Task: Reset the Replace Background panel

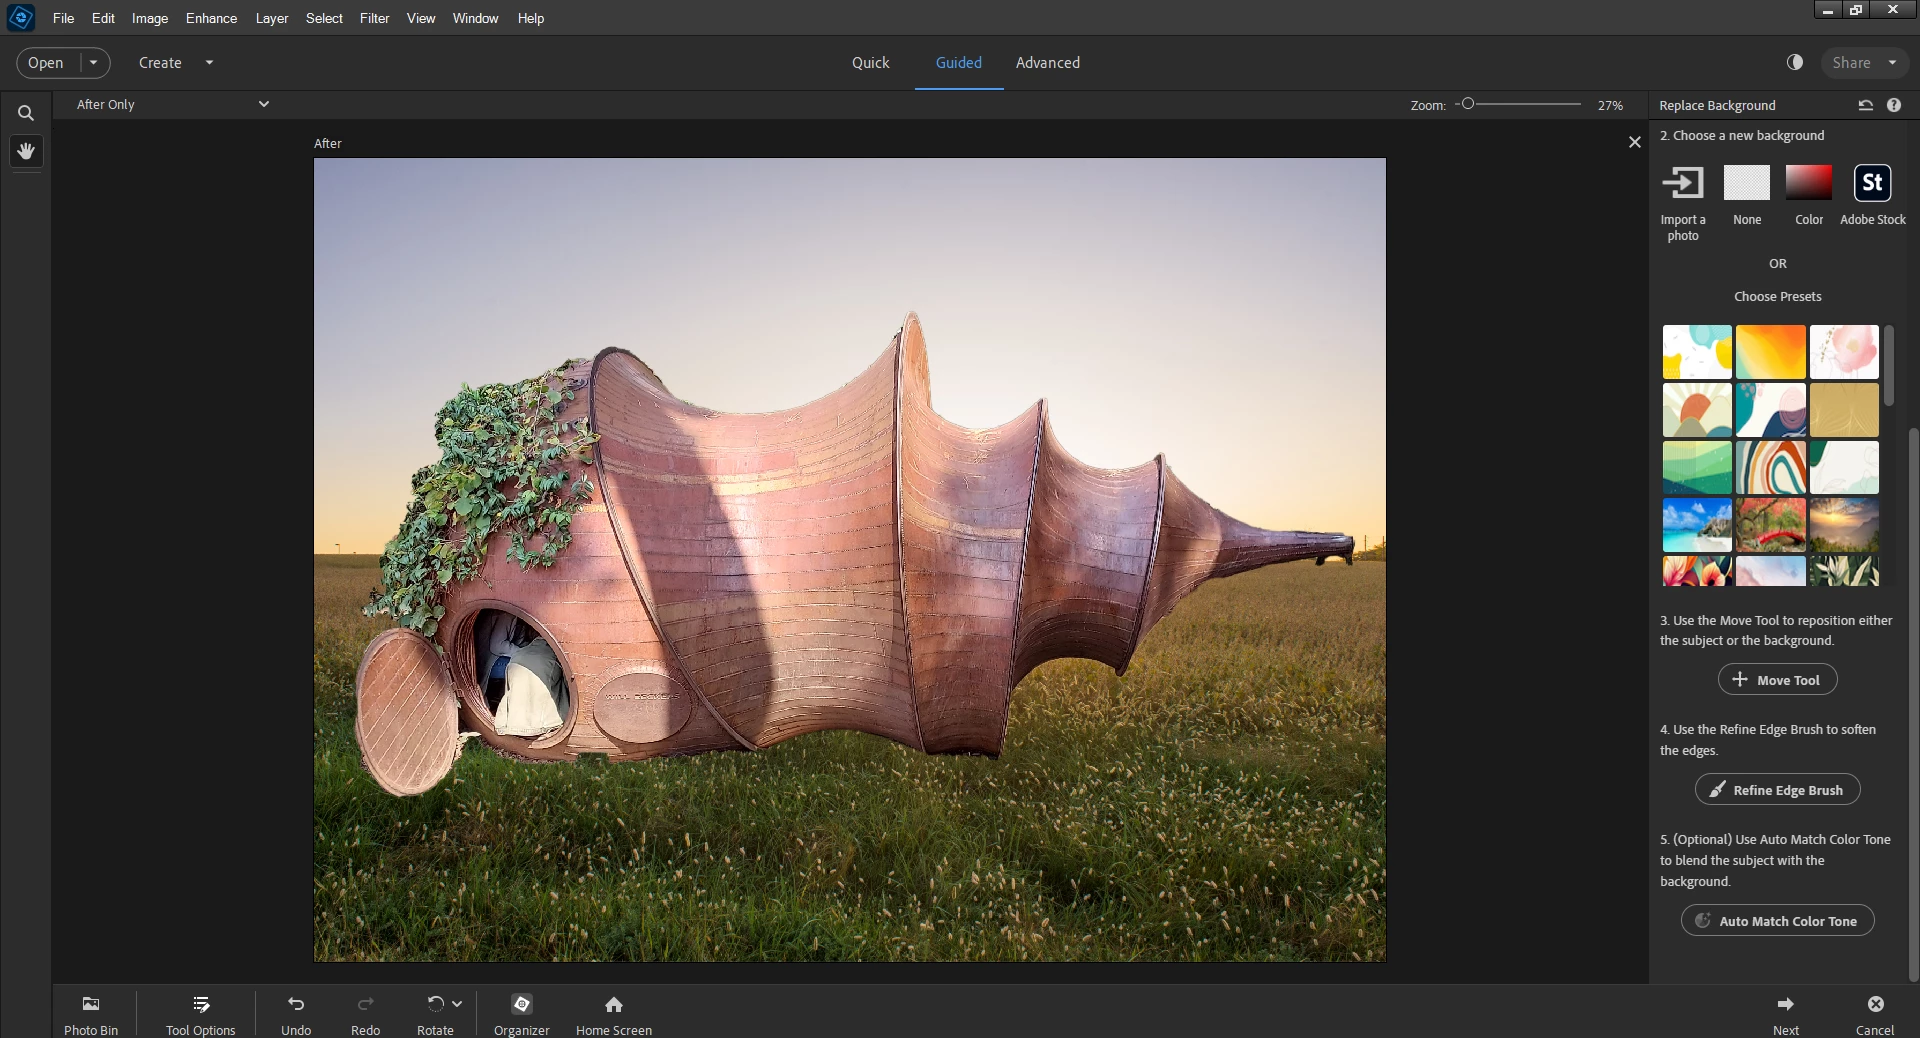Action: pos(1865,105)
